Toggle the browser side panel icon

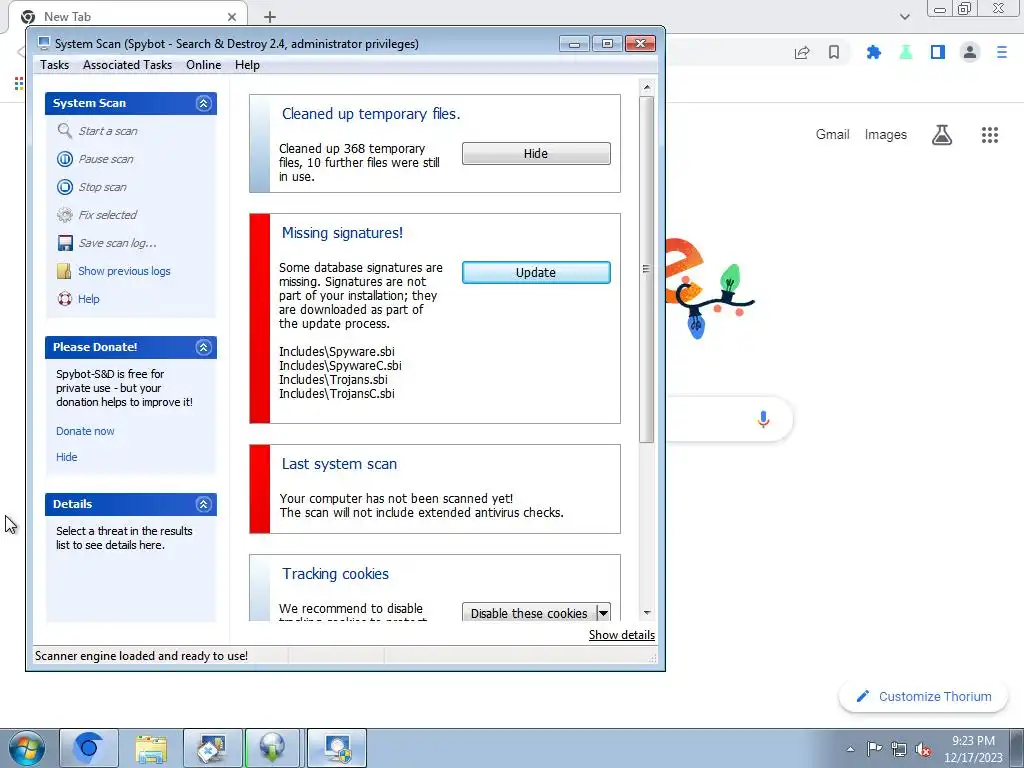(938, 52)
